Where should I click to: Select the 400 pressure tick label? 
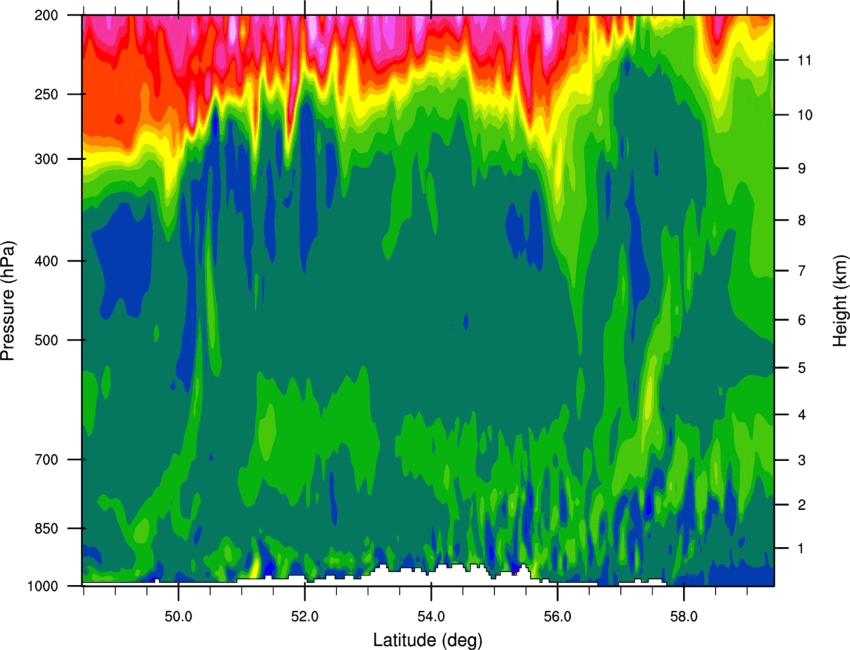[47, 261]
